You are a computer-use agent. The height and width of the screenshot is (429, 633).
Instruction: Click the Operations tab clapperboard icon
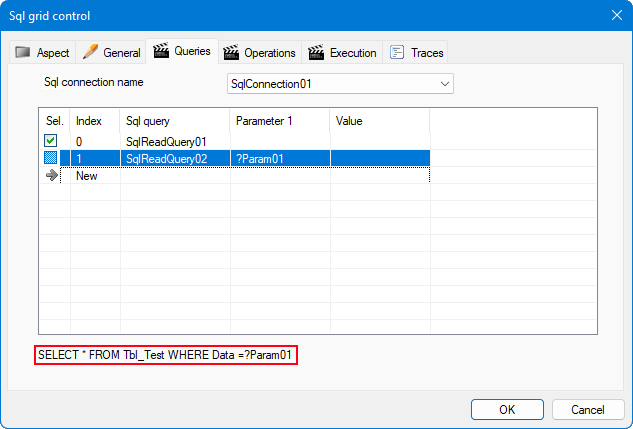click(x=231, y=53)
